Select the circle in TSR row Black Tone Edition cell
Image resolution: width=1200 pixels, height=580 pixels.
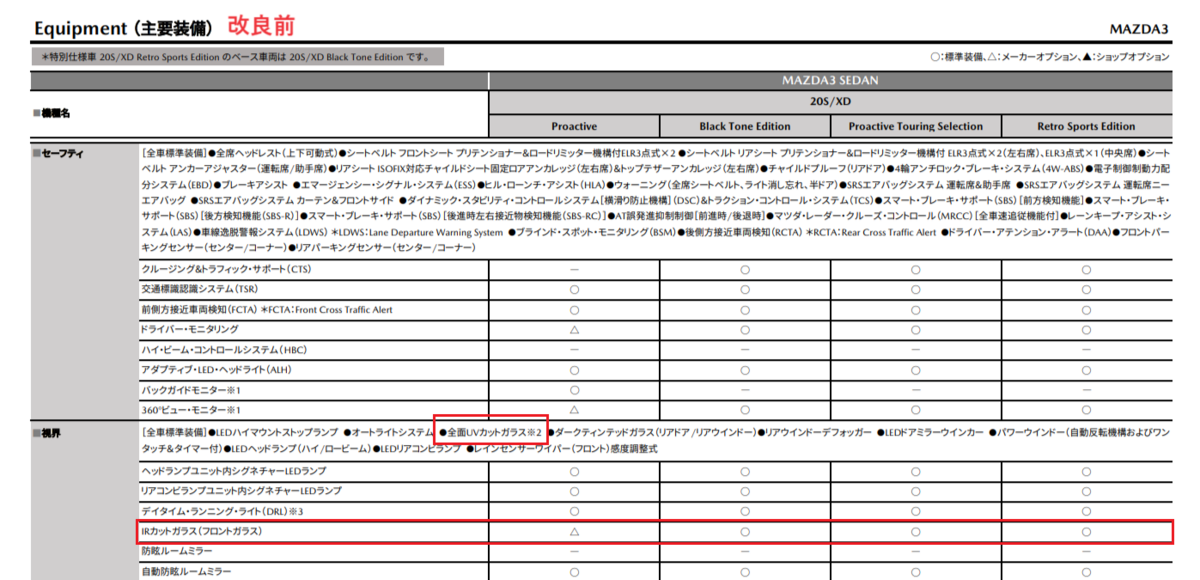click(745, 290)
